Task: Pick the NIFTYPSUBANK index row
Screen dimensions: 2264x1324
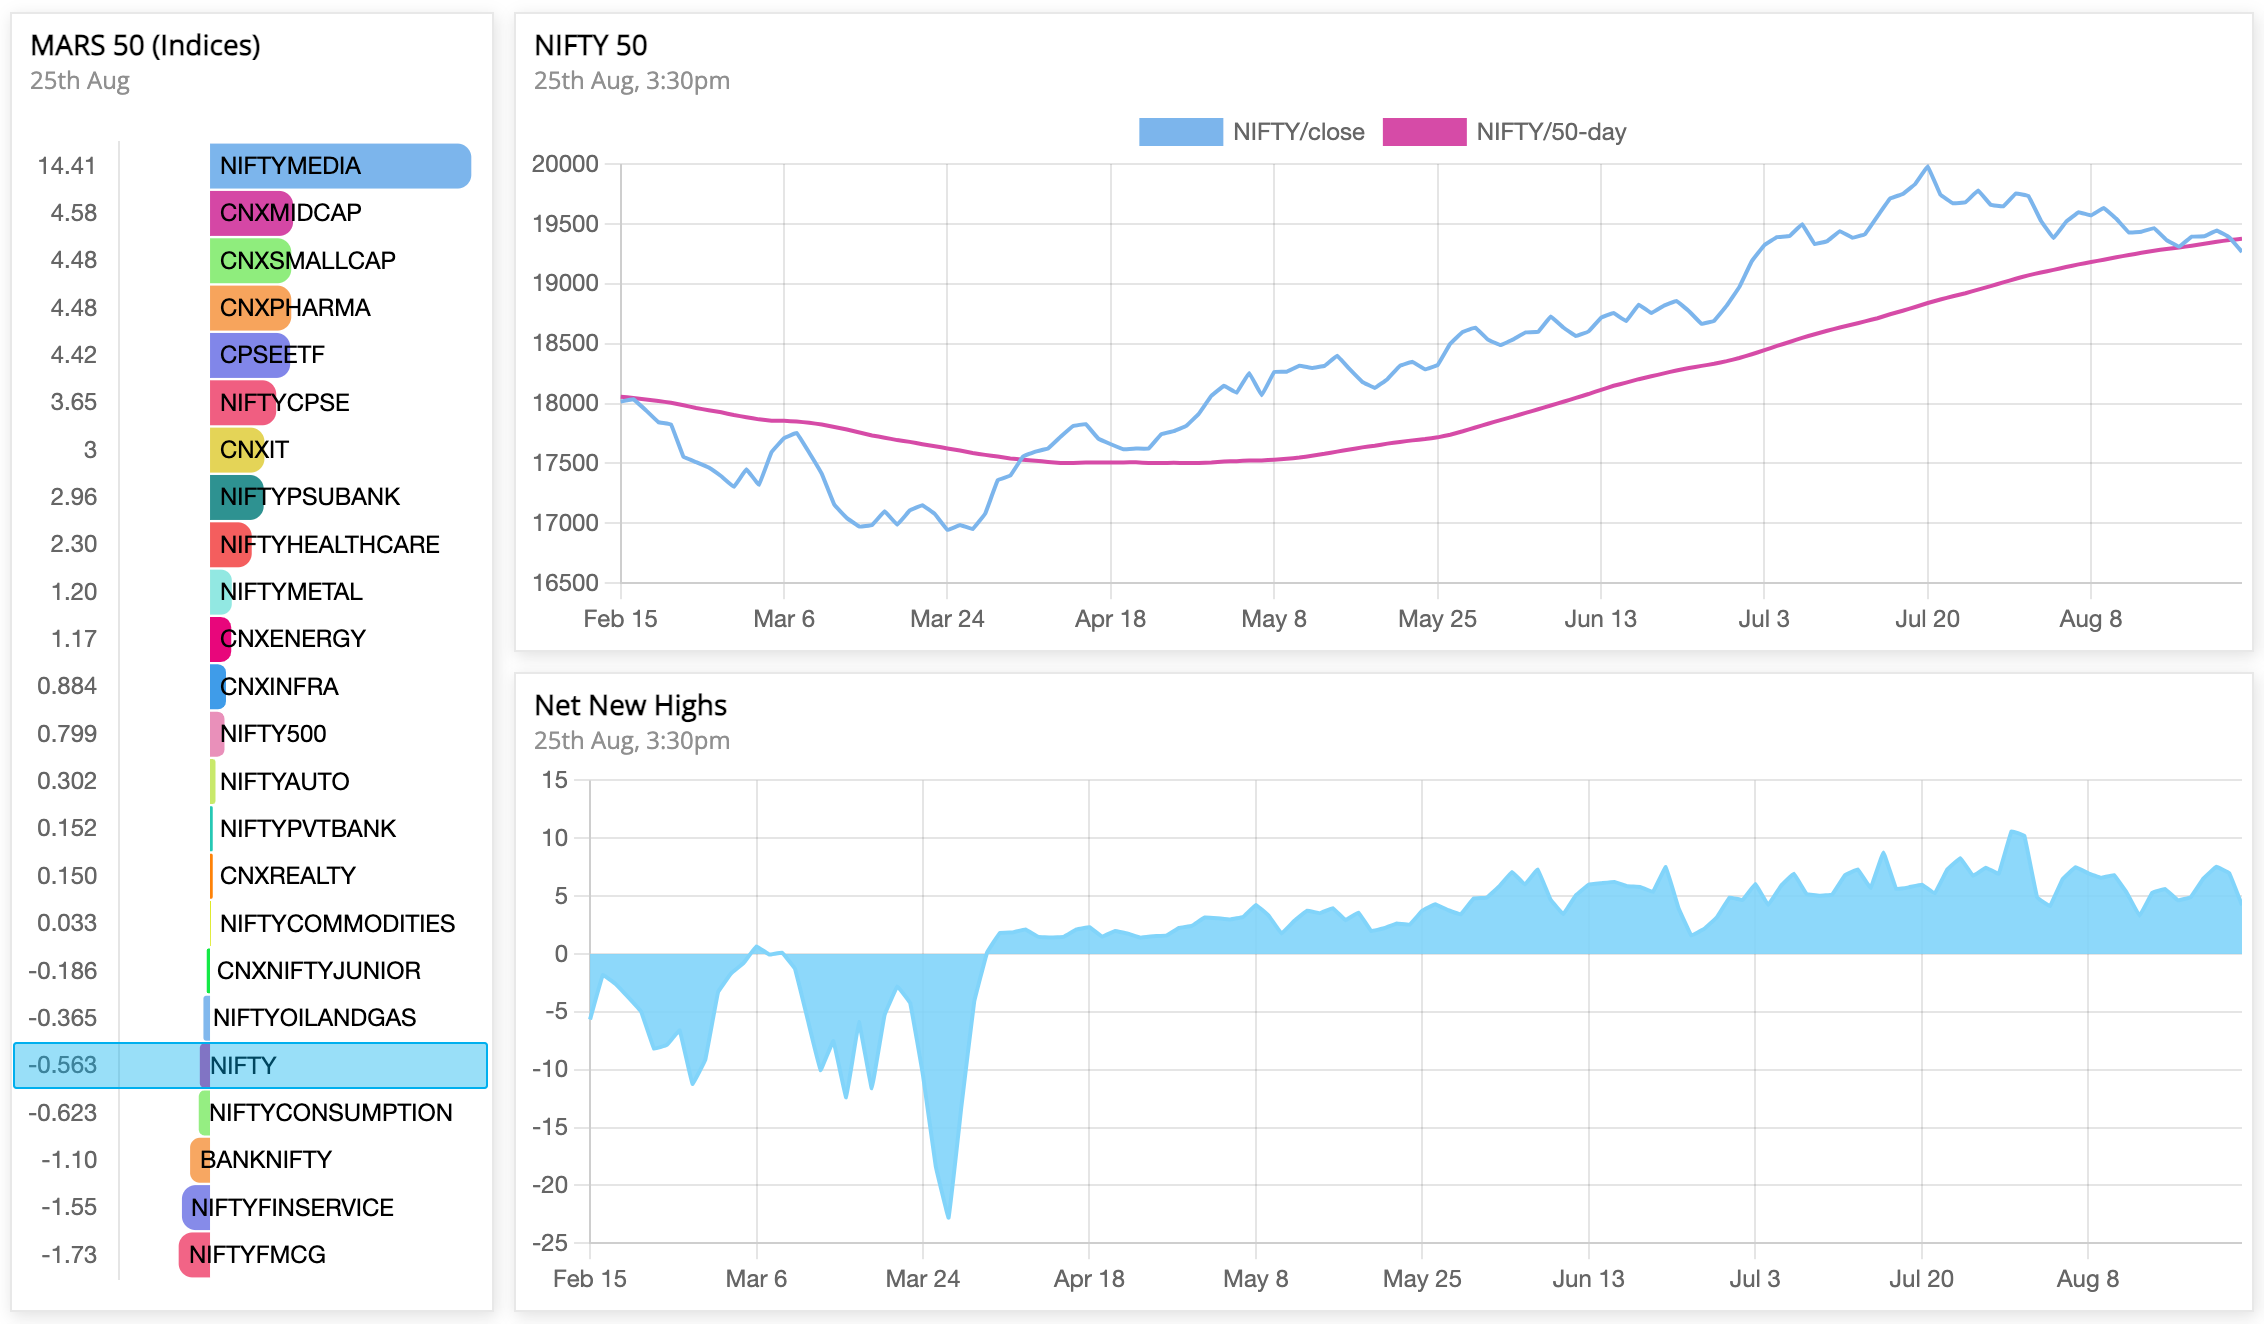Action: click(x=250, y=497)
